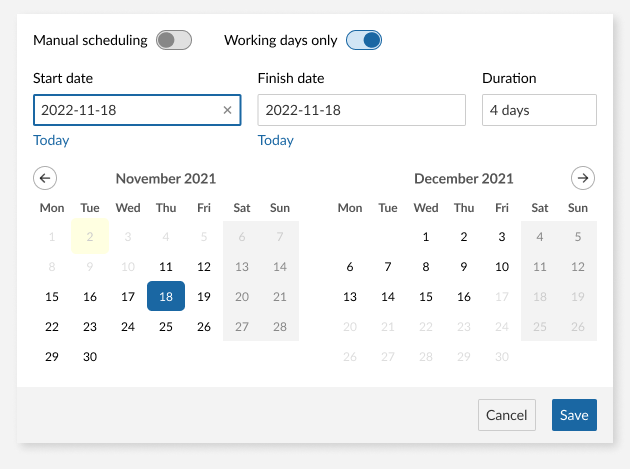Go to next month with right arrow
The width and height of the screenshot is (630, 469).
(x=583, y=178)
